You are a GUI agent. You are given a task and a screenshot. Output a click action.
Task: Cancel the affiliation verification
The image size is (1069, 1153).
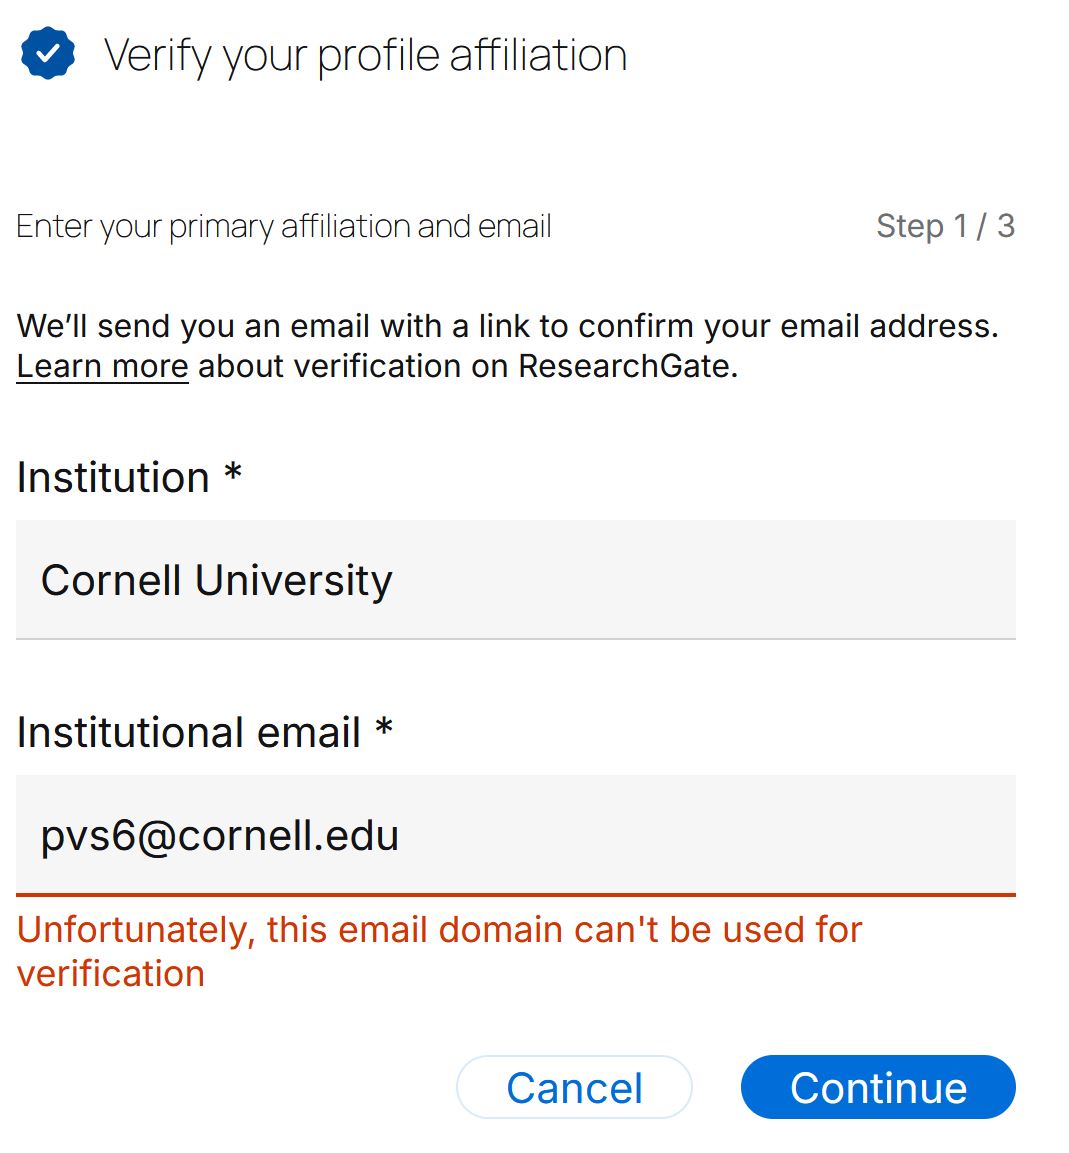(574, 1087)
